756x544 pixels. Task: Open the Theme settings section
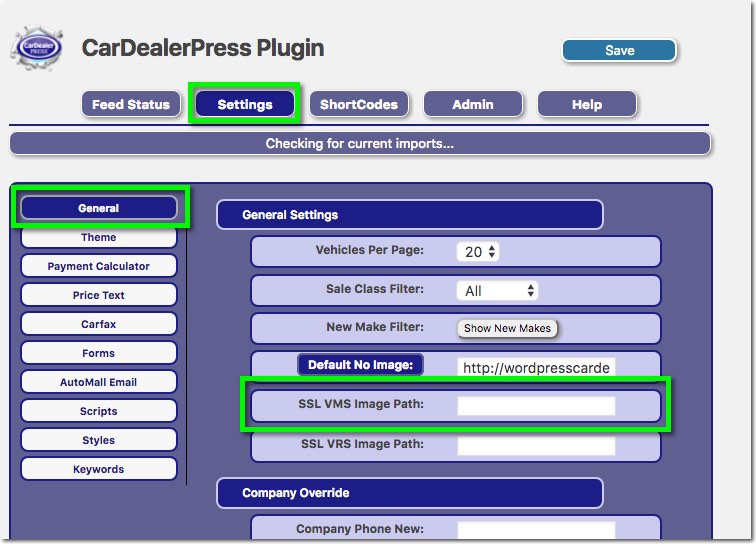pos(98,237)
